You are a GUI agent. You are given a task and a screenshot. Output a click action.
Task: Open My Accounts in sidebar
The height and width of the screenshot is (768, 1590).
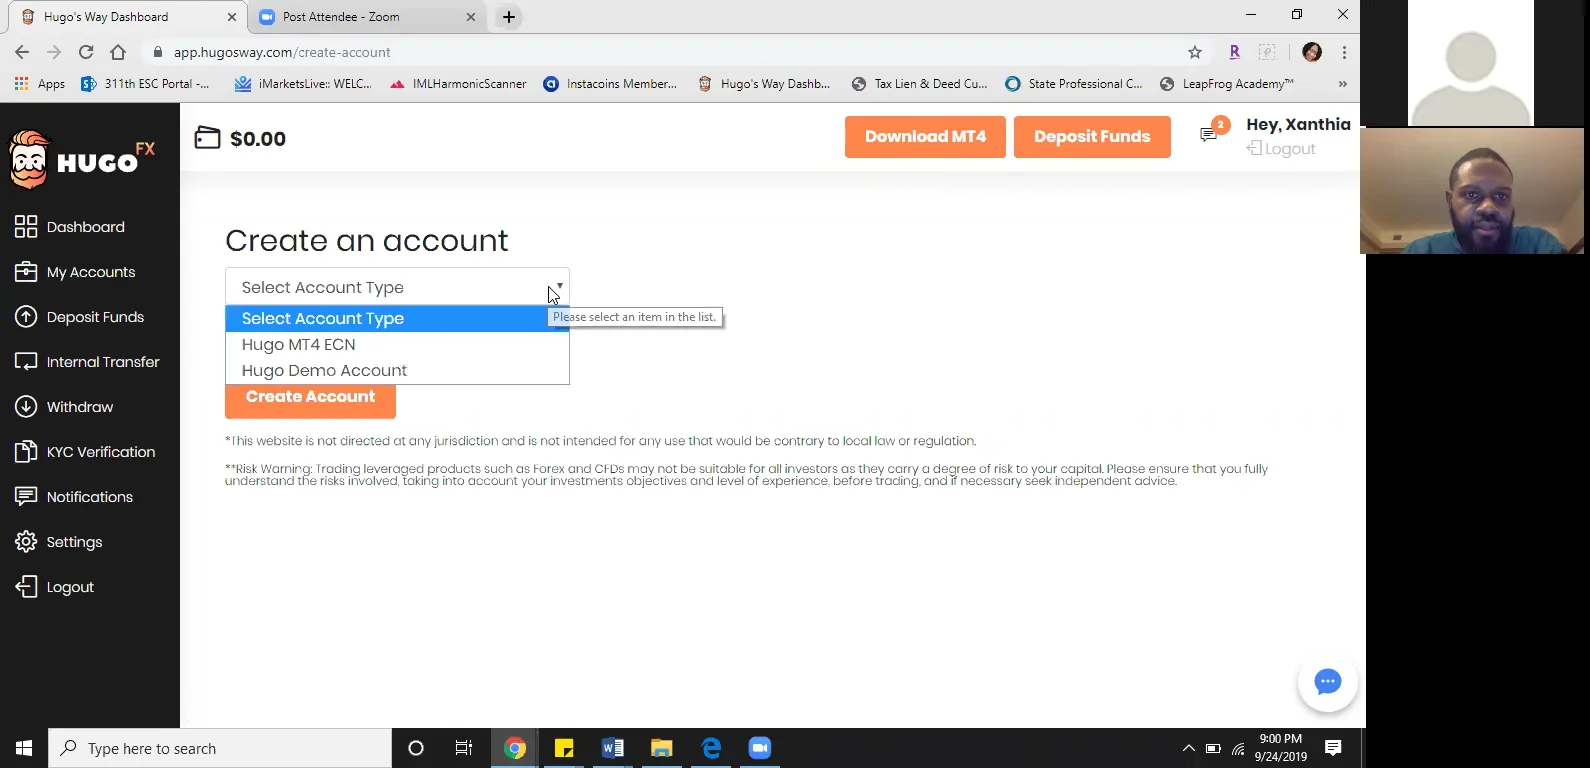click(75, 272)
